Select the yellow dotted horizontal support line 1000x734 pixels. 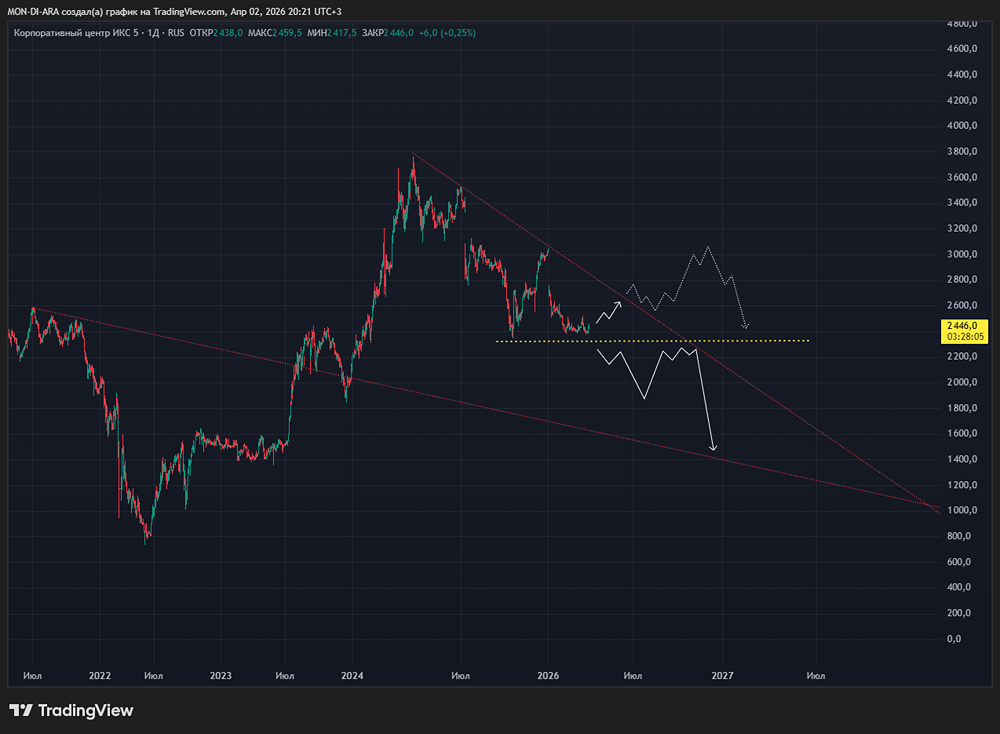point(652,341)
